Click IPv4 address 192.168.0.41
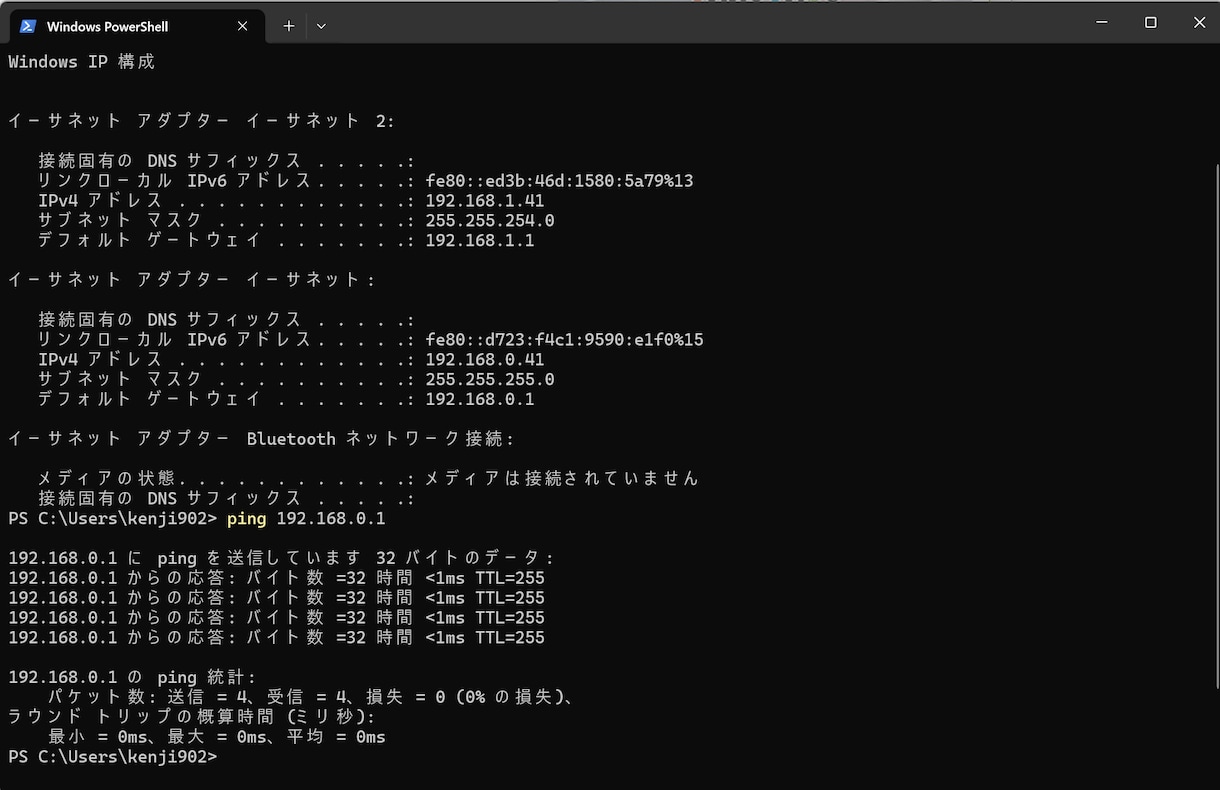The width and height of the screenshot is (1220, 790). coord(484,360)
